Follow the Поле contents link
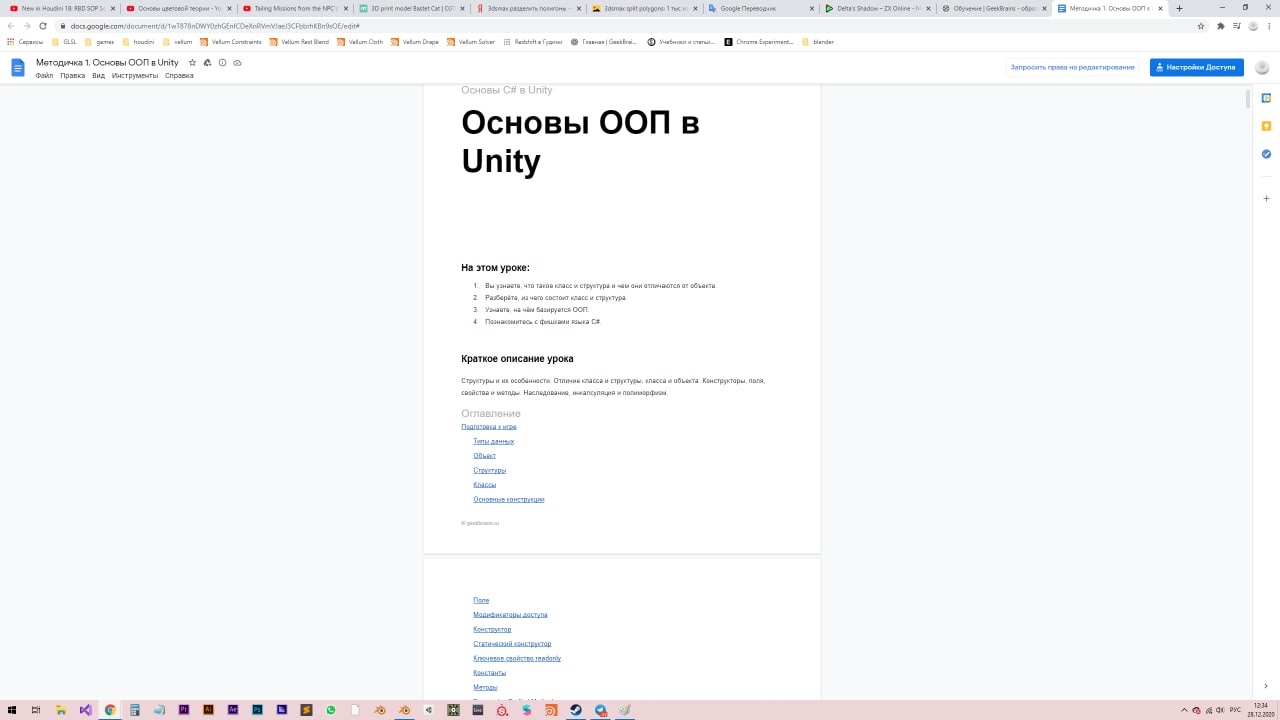 coord(481,600)
